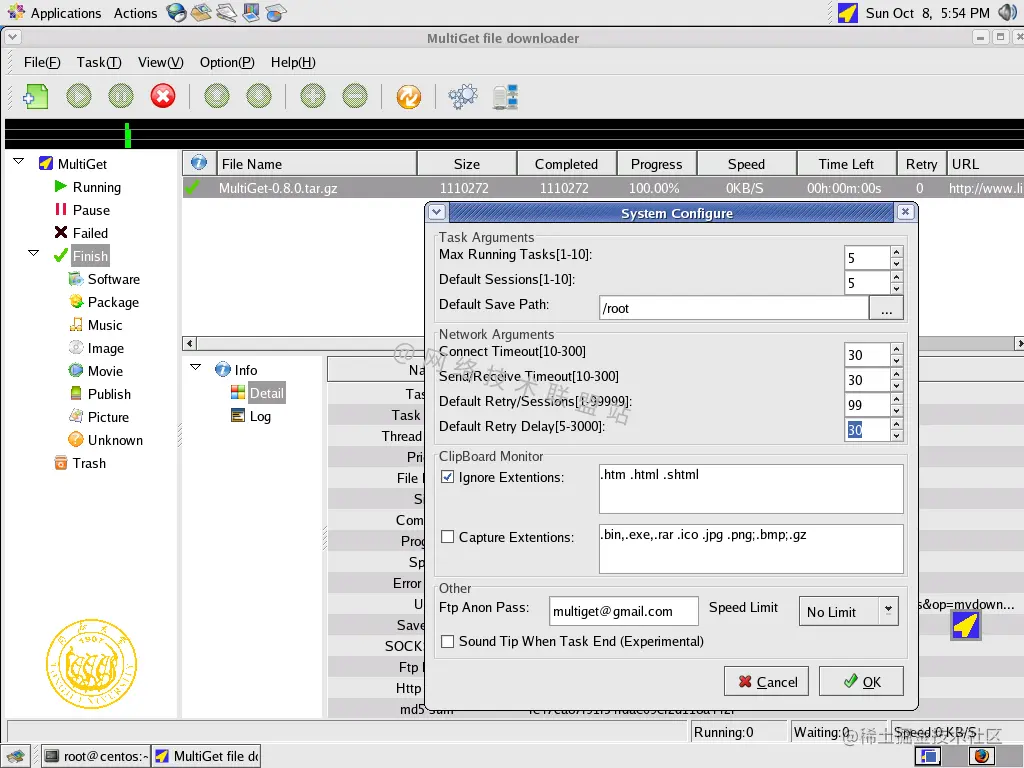Open View menu

coord(161,62)
